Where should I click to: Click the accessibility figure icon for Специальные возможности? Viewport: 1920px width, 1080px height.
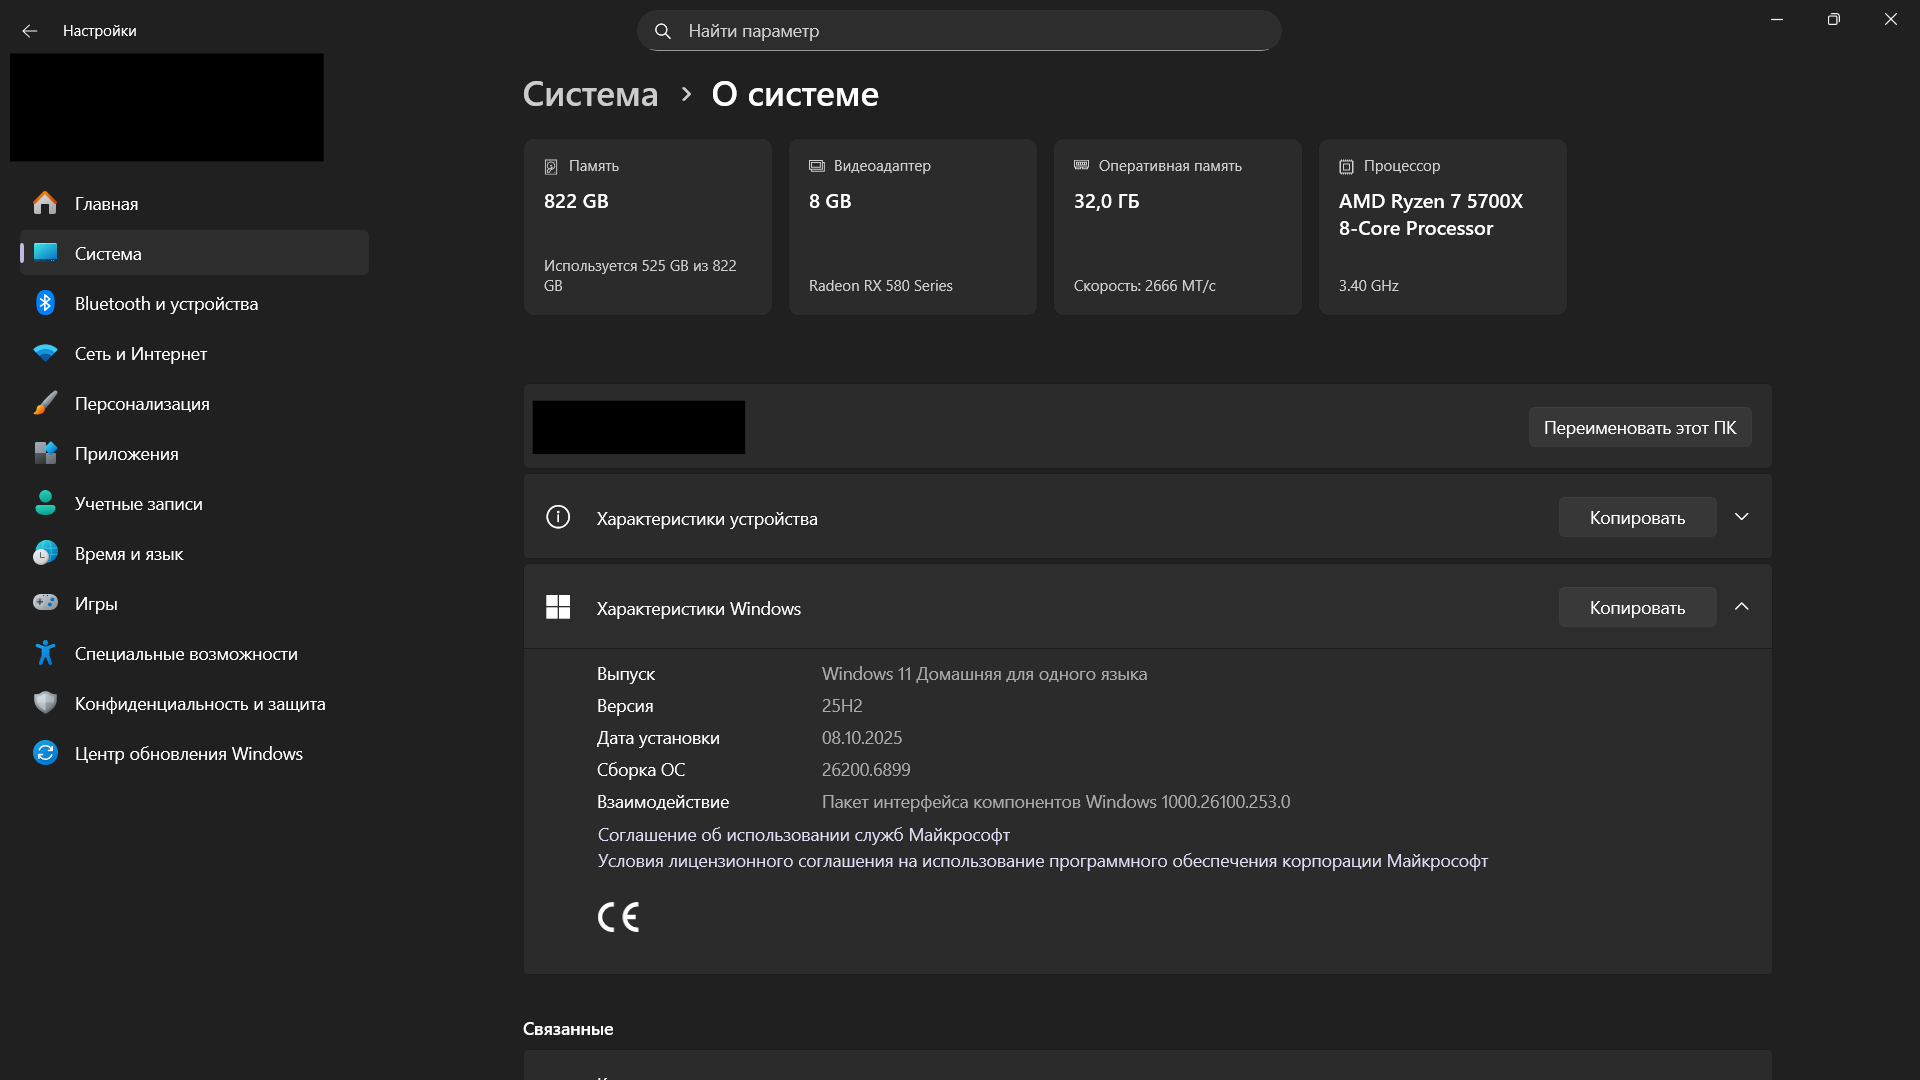point(45,653)
